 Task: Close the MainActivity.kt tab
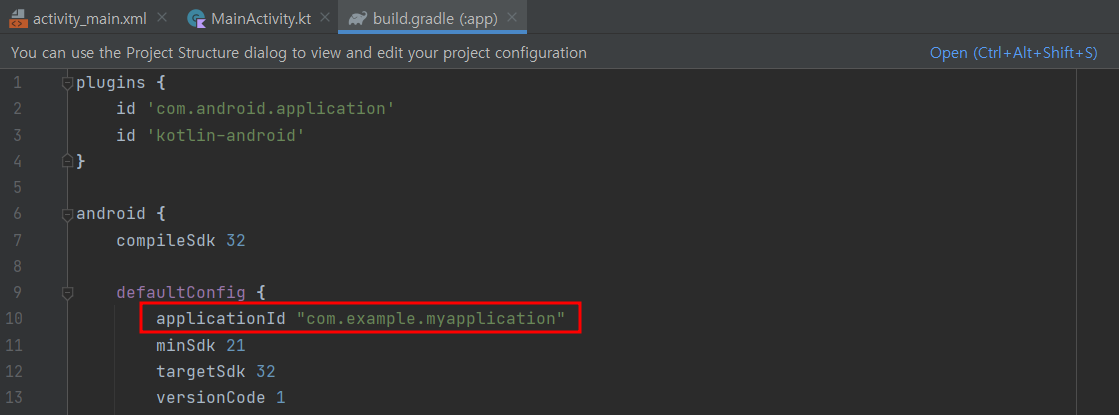tap(326, 19)
